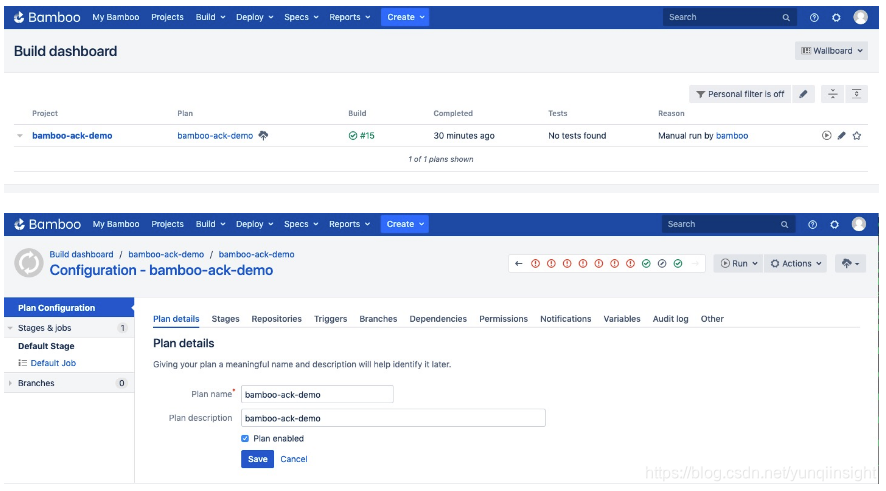
Task: Edit bamboo-ack-demo plan via row pencil icon
Action: (841, 136)
